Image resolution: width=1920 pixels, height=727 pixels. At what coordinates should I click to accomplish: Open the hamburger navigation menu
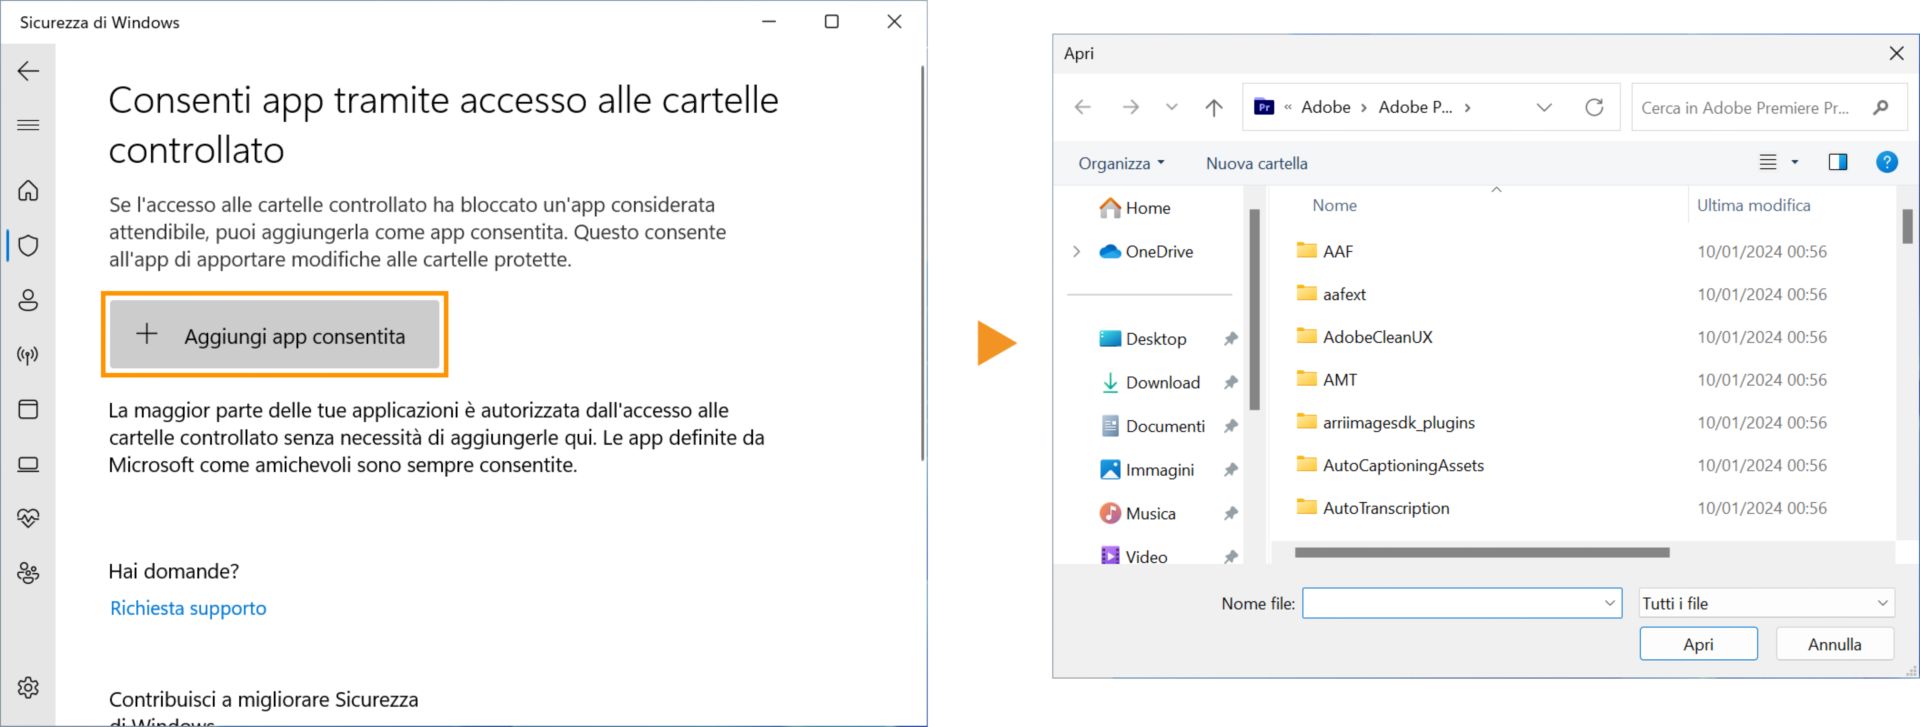(28, 125)
